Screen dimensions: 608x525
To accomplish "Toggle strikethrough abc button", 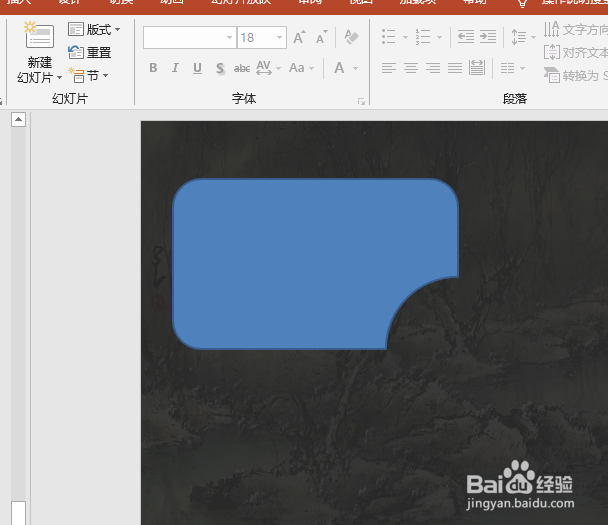I will [242, 69].
